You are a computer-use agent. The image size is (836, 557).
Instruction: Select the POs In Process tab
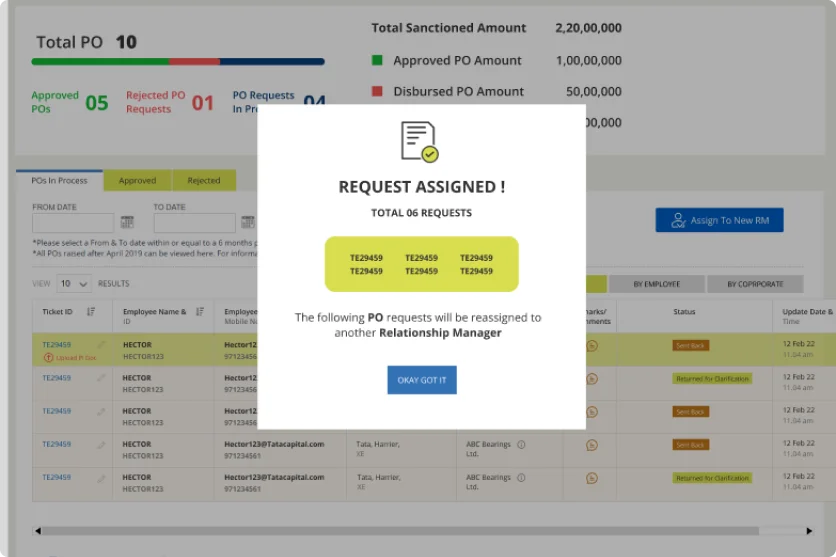(x=59, y=181)
